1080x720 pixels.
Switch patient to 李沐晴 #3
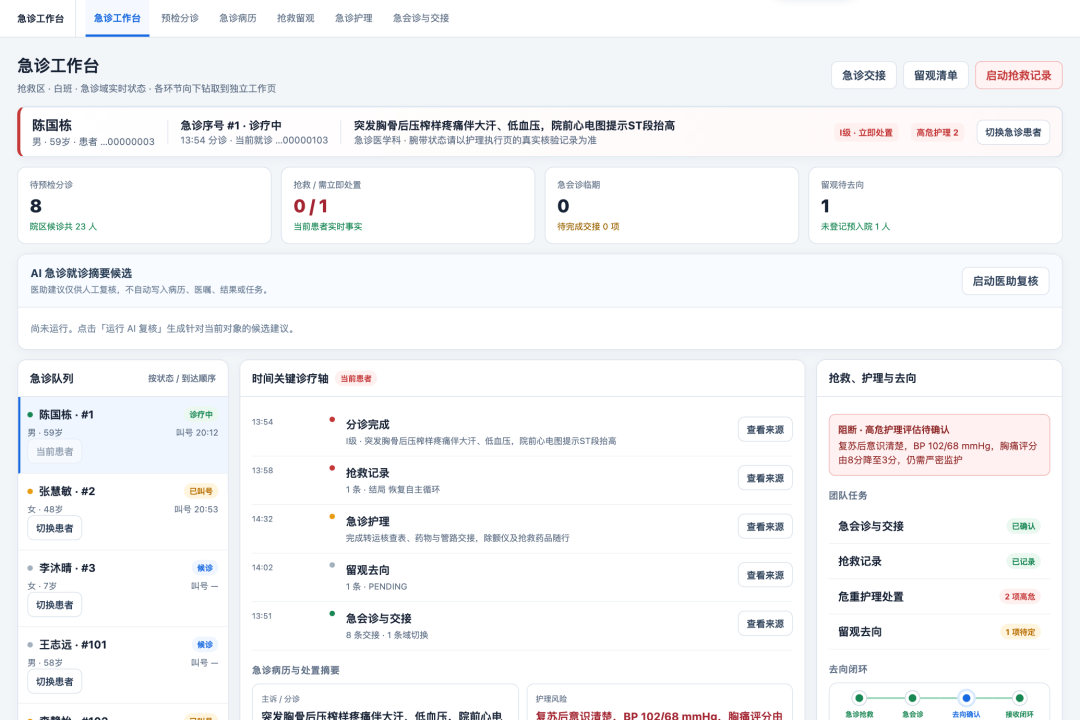coord(54,605)
